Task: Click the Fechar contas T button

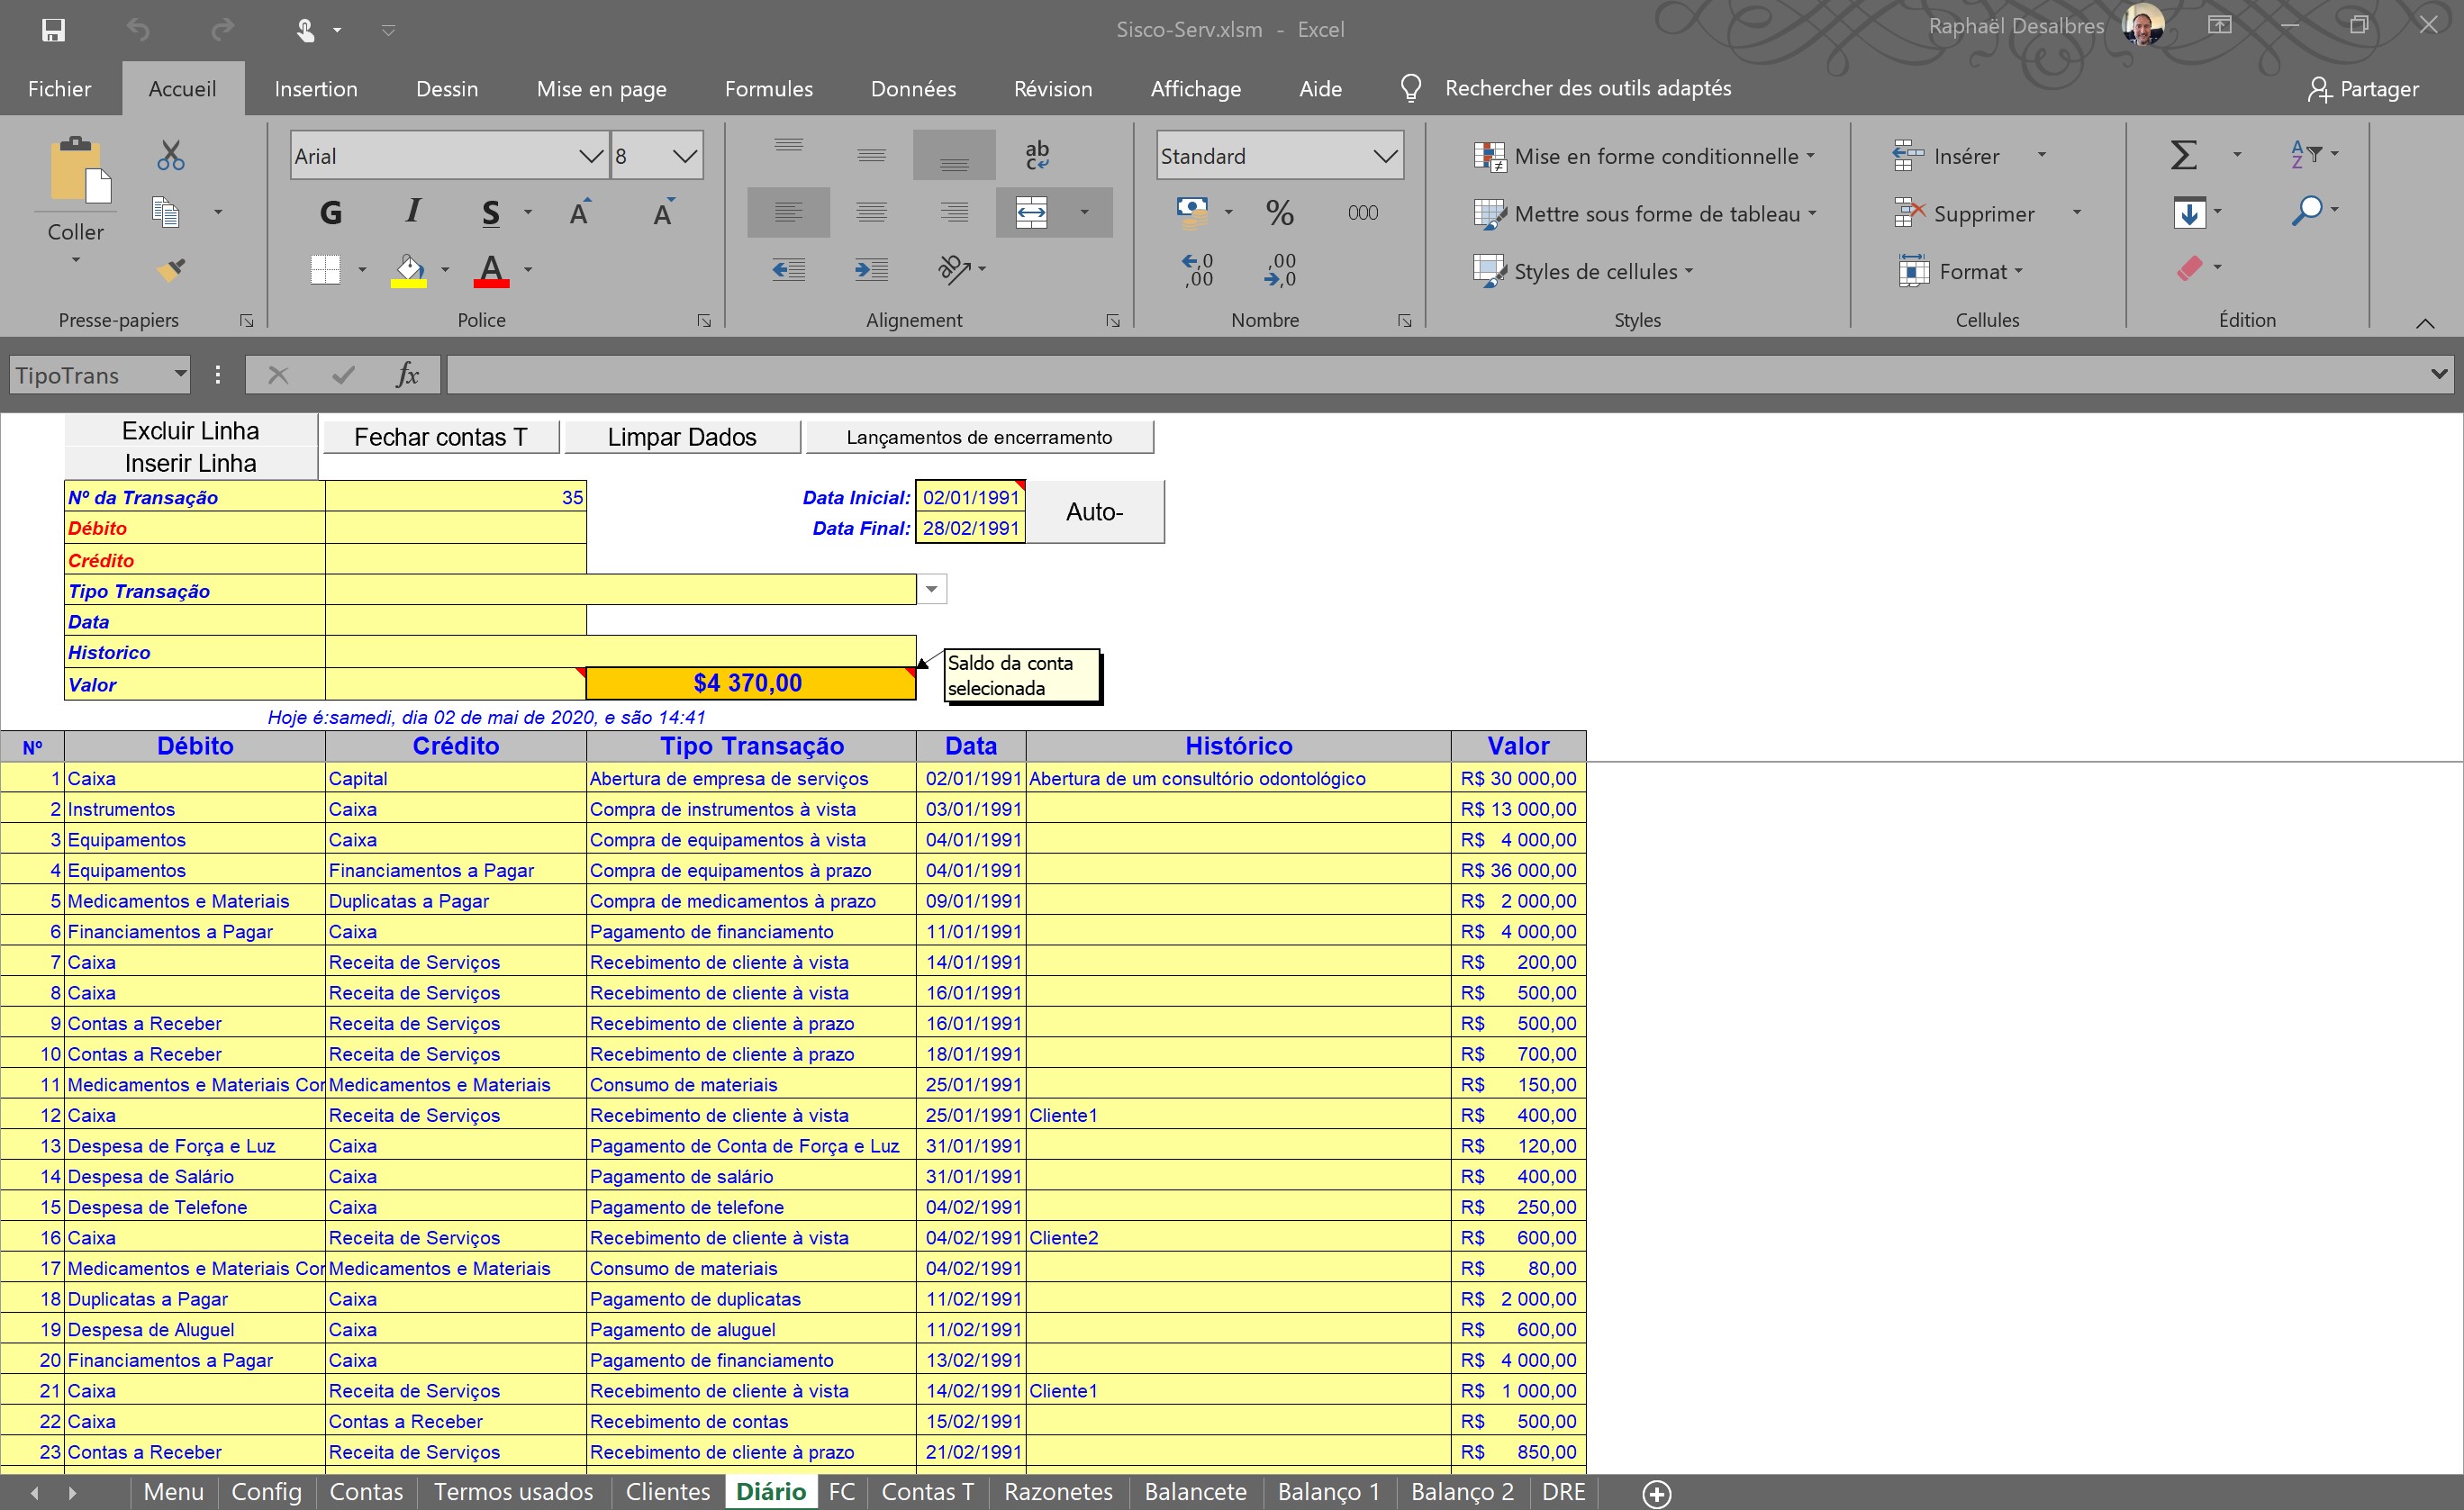Action: pyautogui.click(x=440, y=437)
